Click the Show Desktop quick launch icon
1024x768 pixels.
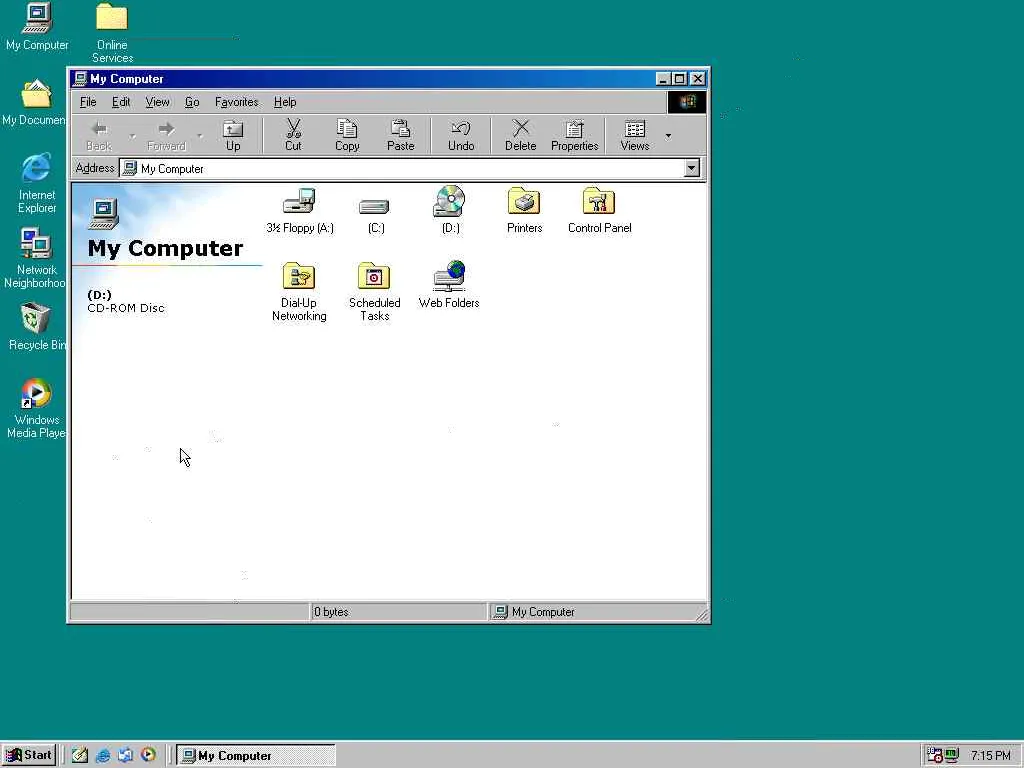click(80, 756)
